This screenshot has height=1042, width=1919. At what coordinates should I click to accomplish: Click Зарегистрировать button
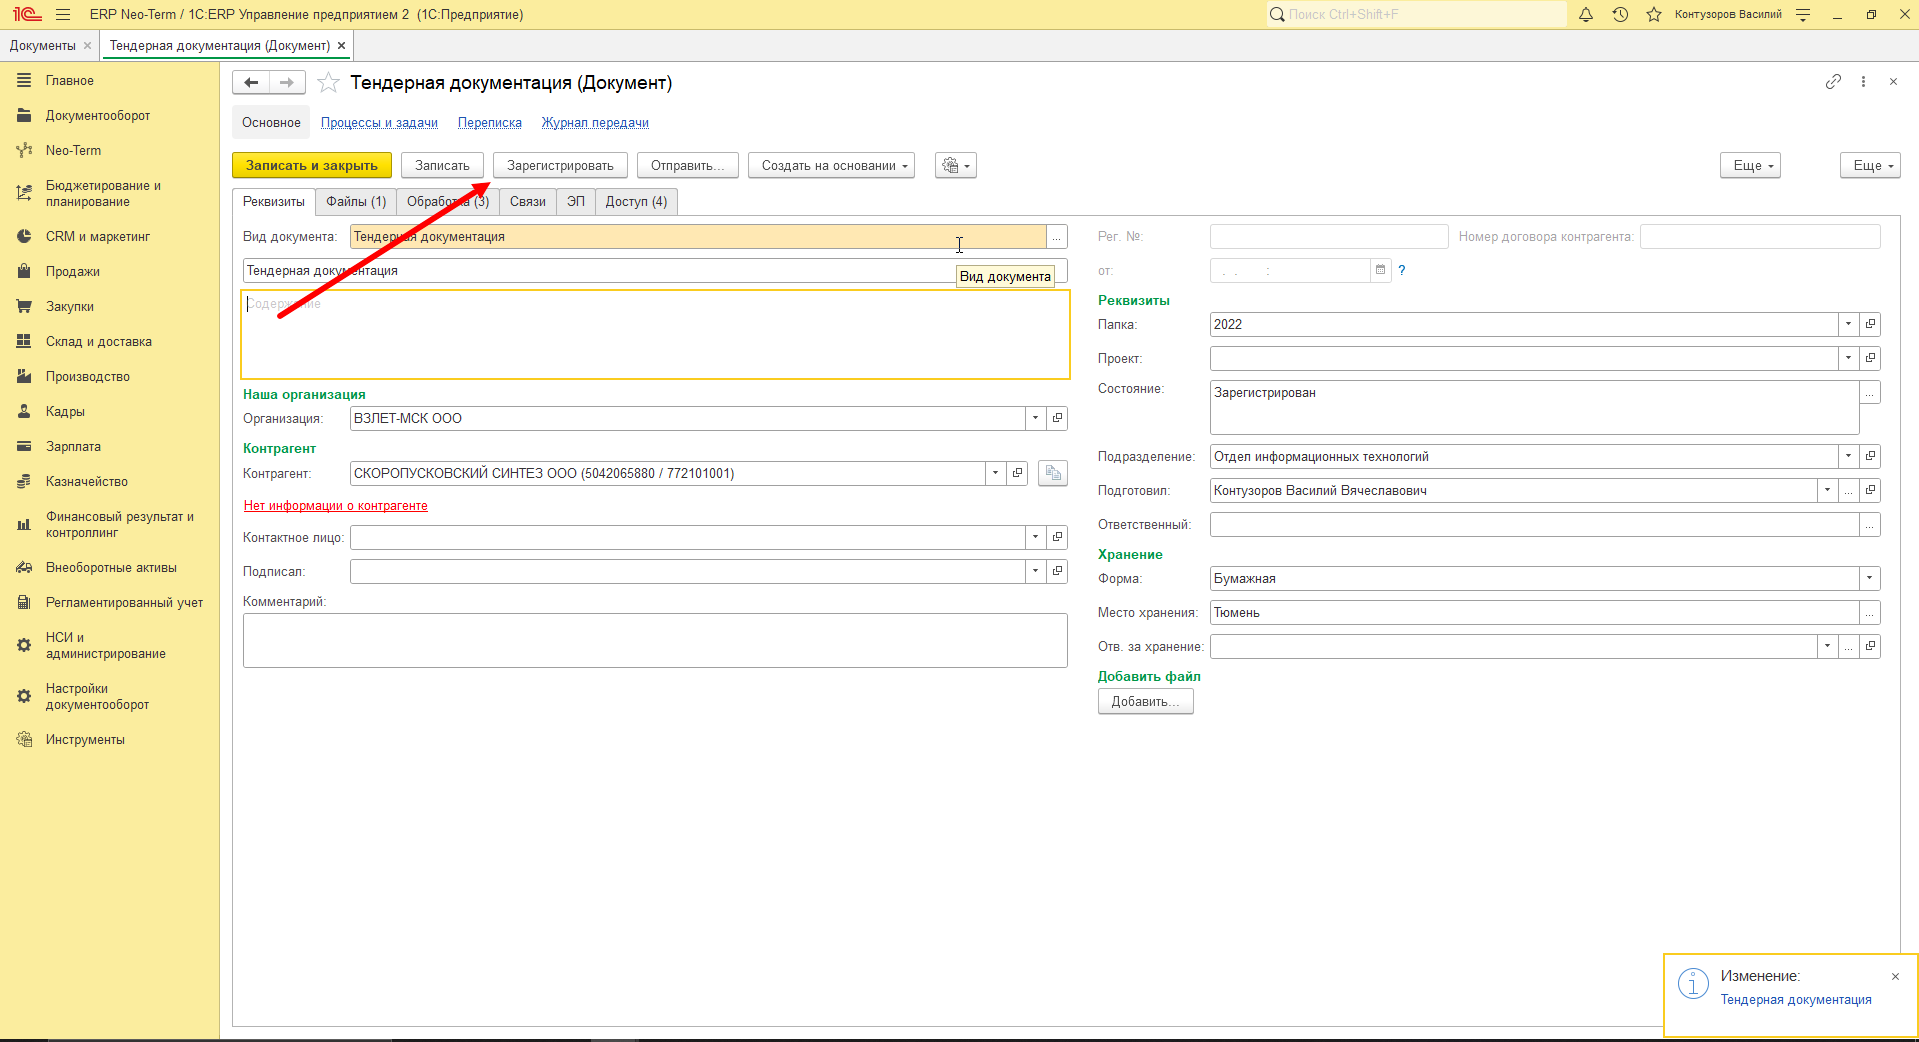(x=560, y=165)
